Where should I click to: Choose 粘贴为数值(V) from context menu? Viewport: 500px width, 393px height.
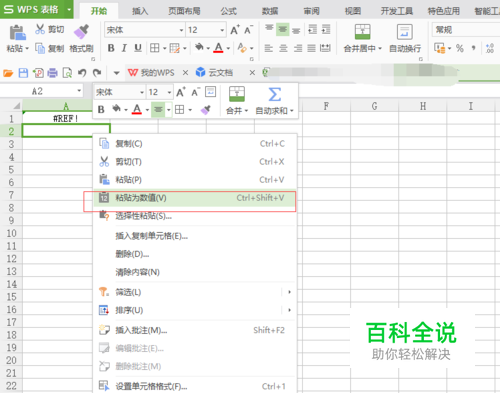point(195,198)
